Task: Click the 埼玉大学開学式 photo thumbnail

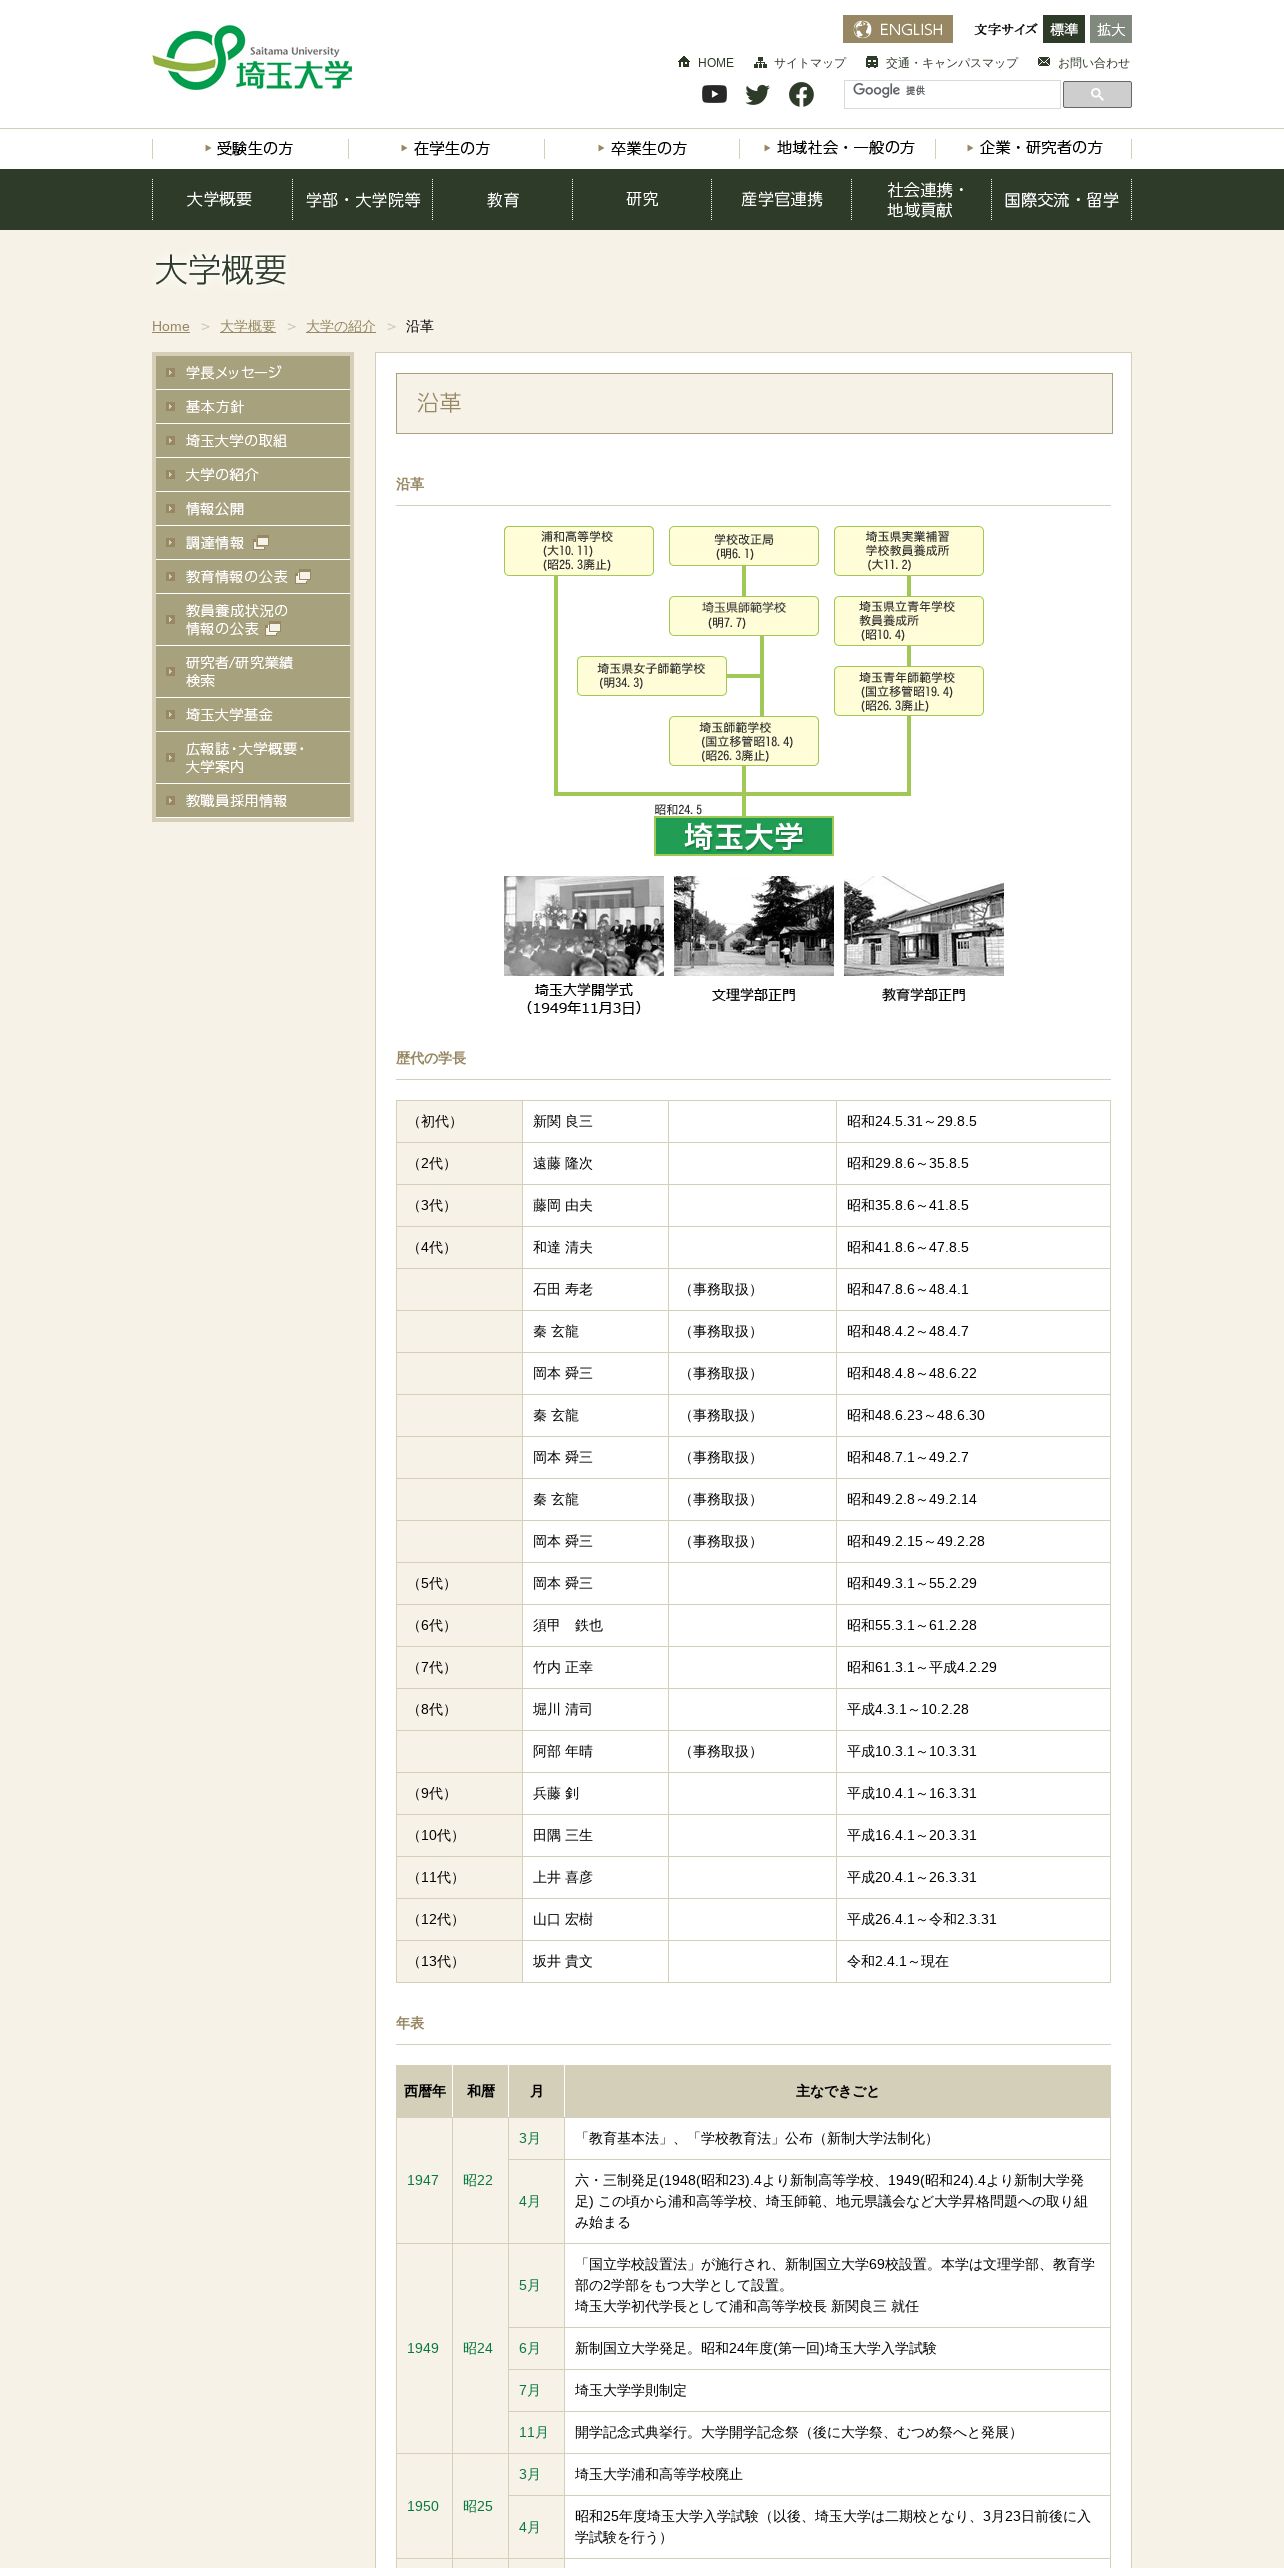Action: pos(584,926)
